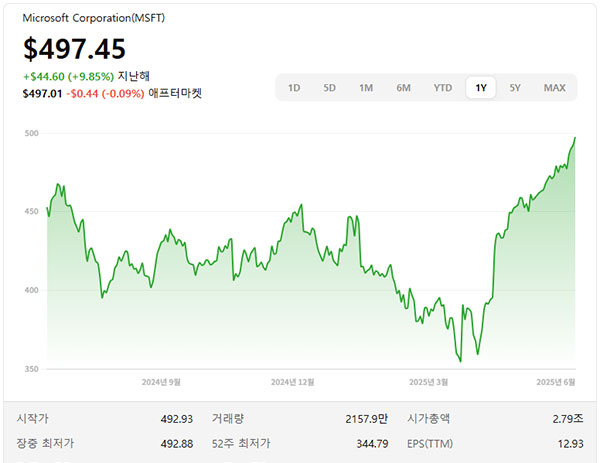
Task: Click the 400 y-axis label
Action: [x=32, y=290]
